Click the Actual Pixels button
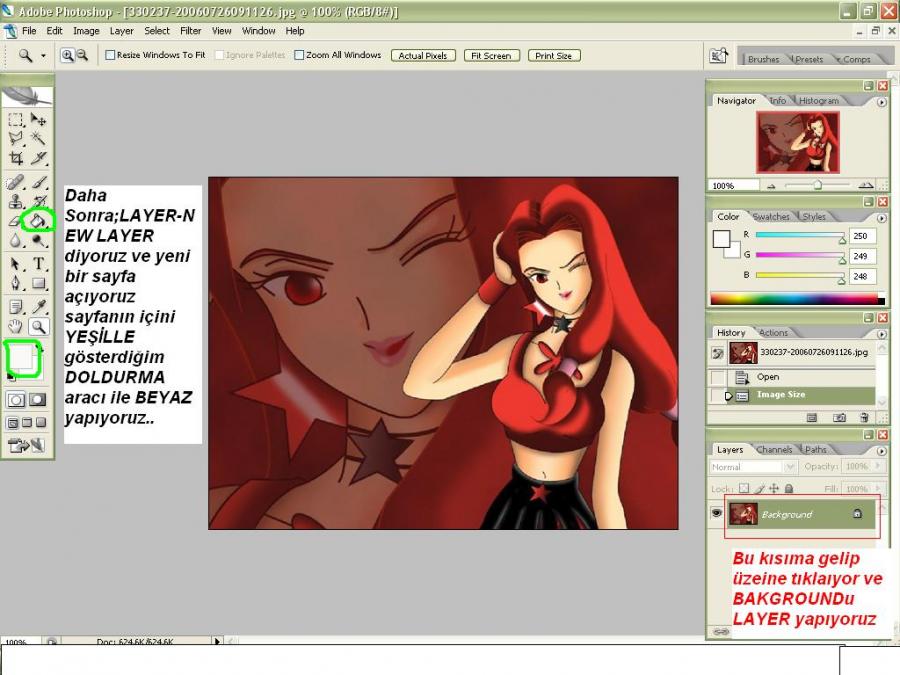Image resolution: width=900 pixels, height=675 pixels. tap(423, 56)
